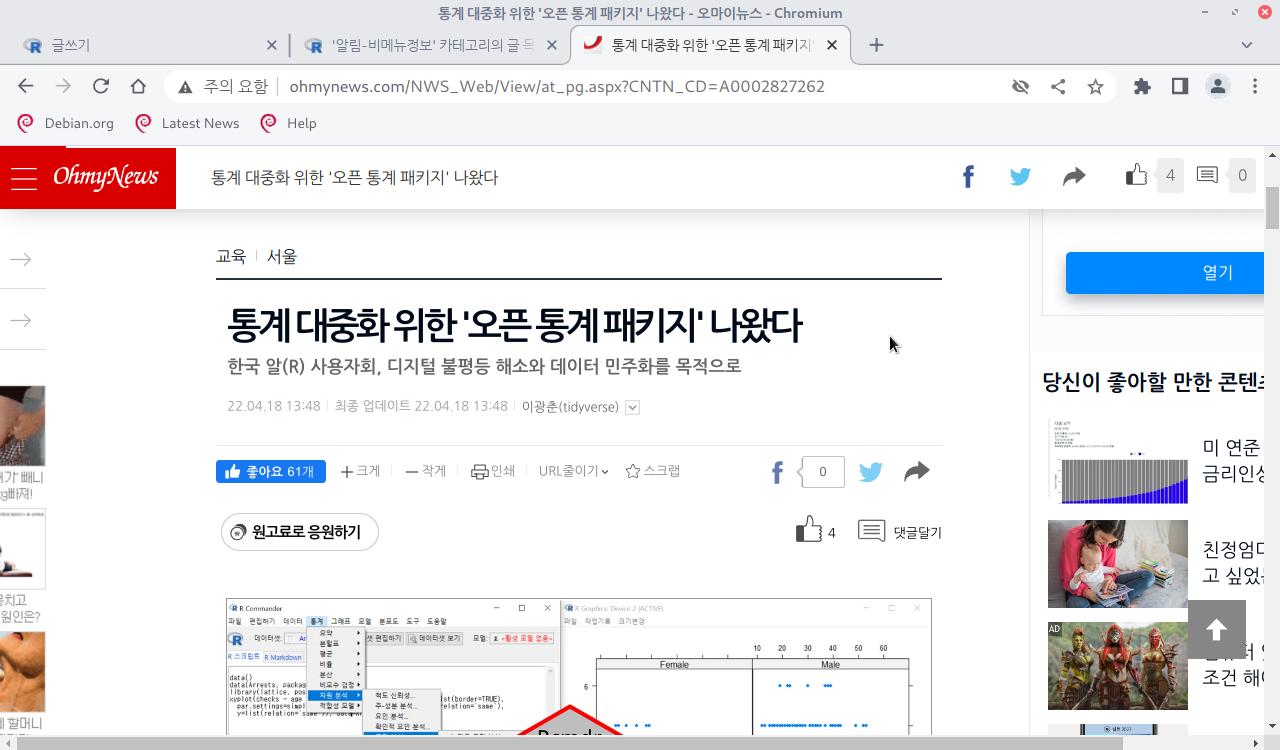Image resolution: width=1280 pixels, height=750 pixels.
Task: Scrap the article with 스크랩
Action: [653, 471]
